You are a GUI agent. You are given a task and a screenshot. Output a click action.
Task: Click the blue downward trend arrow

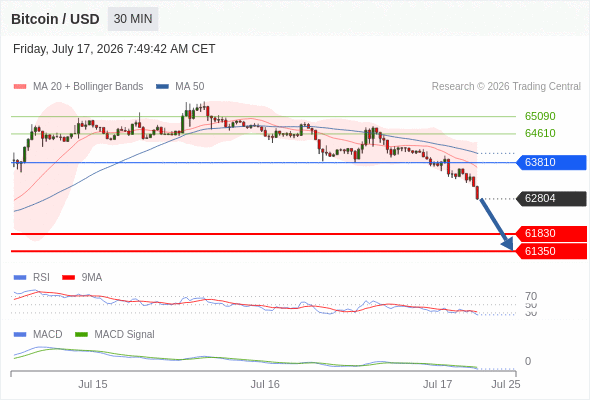[x=496, y=225]
